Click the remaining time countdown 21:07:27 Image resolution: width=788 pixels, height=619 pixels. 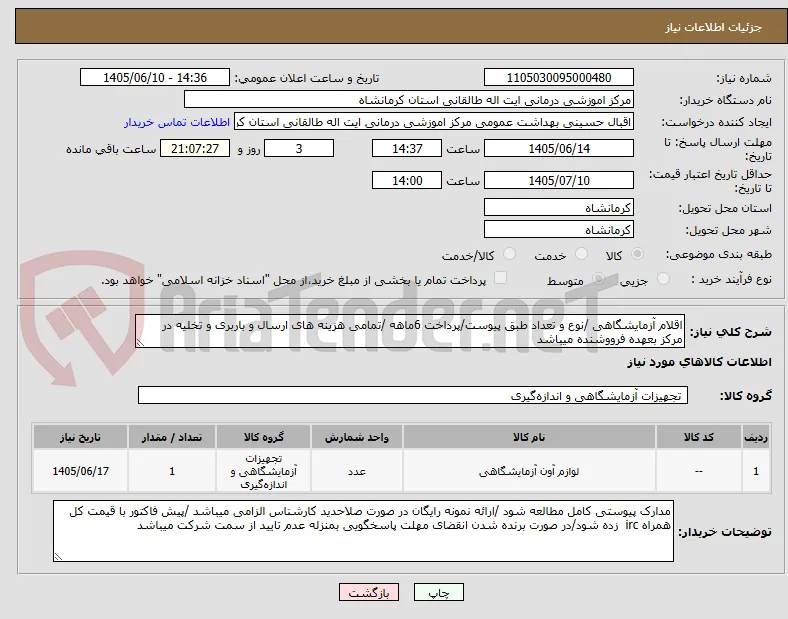(x=195, y=149)
